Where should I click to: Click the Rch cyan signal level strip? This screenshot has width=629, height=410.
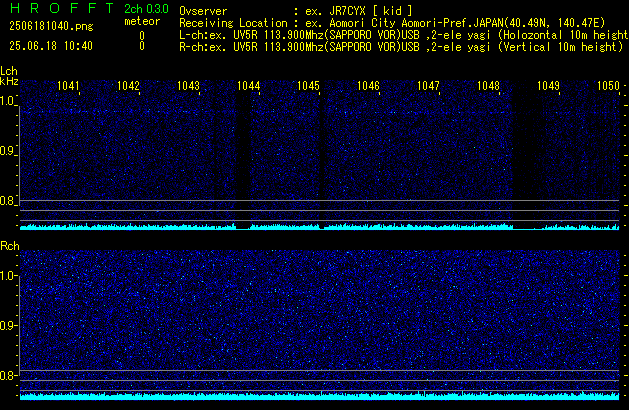coord(319,396)
